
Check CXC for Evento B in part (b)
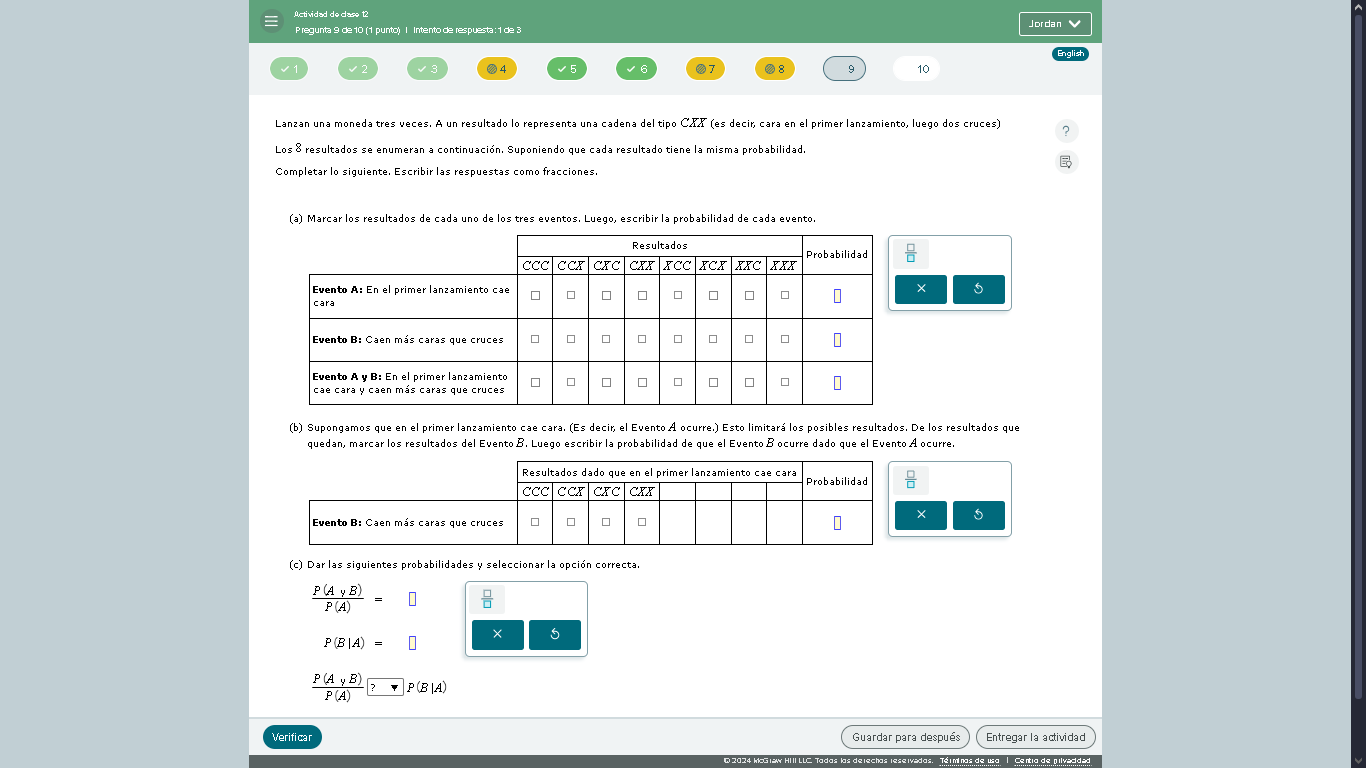606,522
